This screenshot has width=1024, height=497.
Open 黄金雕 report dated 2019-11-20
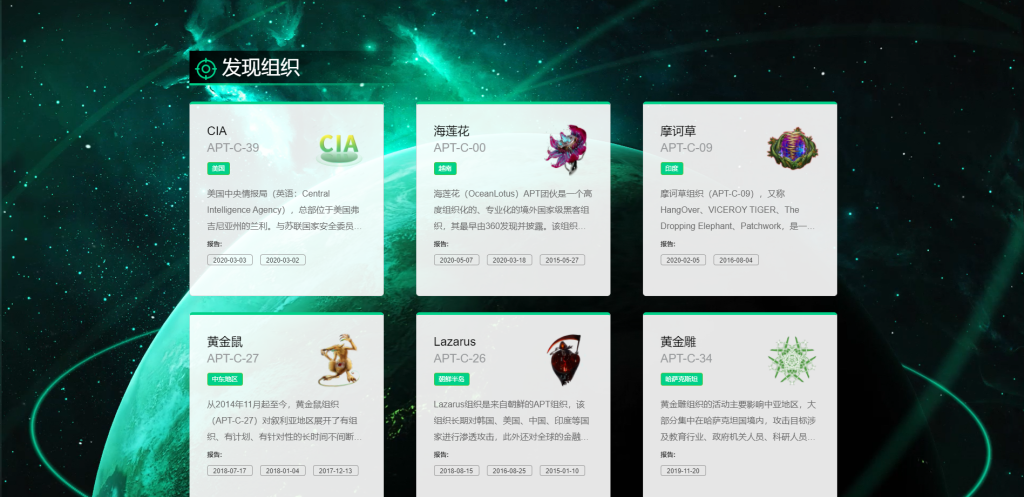tap(683, 470)
